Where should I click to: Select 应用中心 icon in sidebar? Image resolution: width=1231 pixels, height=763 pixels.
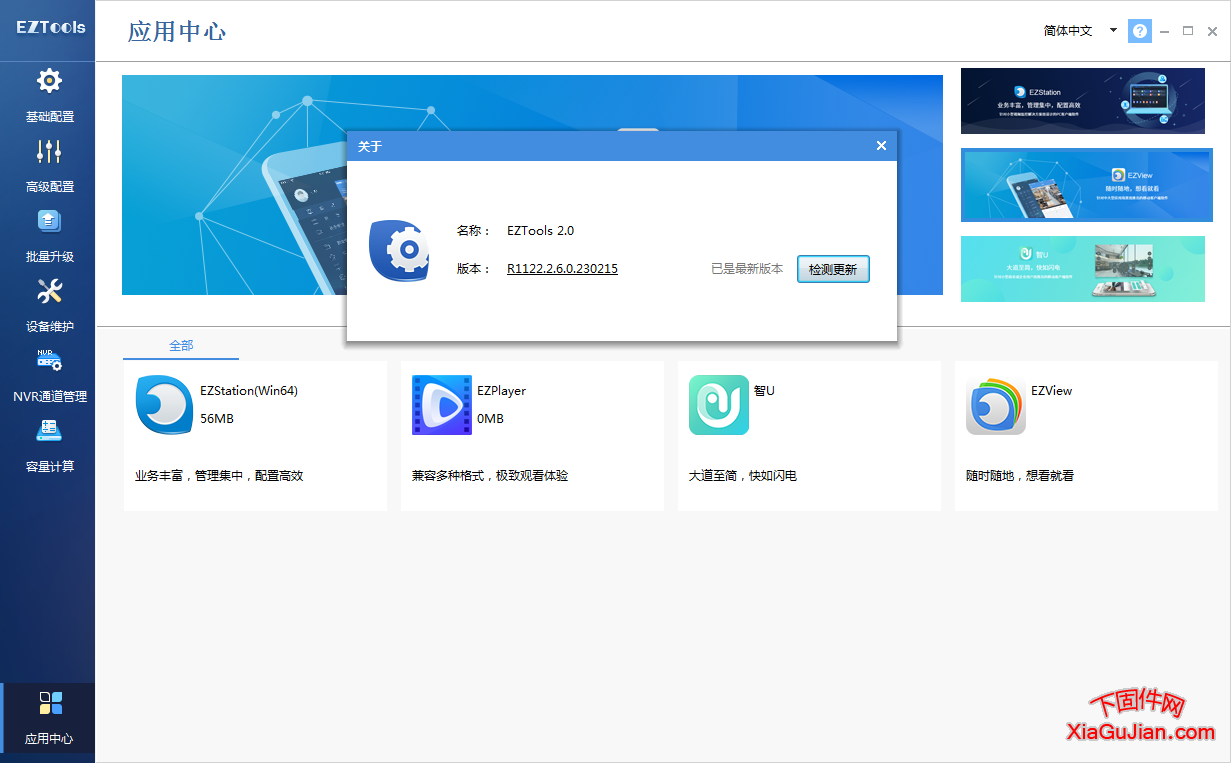pyautogui.click(x=50, y=702)
